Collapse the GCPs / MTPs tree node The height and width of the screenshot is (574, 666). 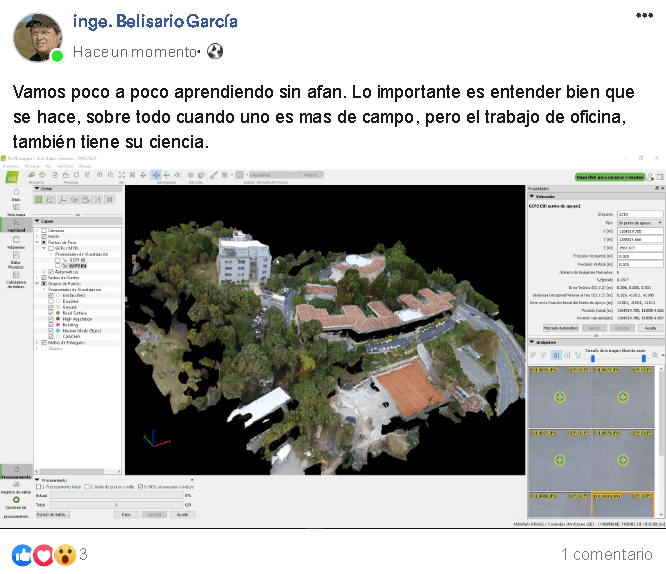click(x=44, y=248)
